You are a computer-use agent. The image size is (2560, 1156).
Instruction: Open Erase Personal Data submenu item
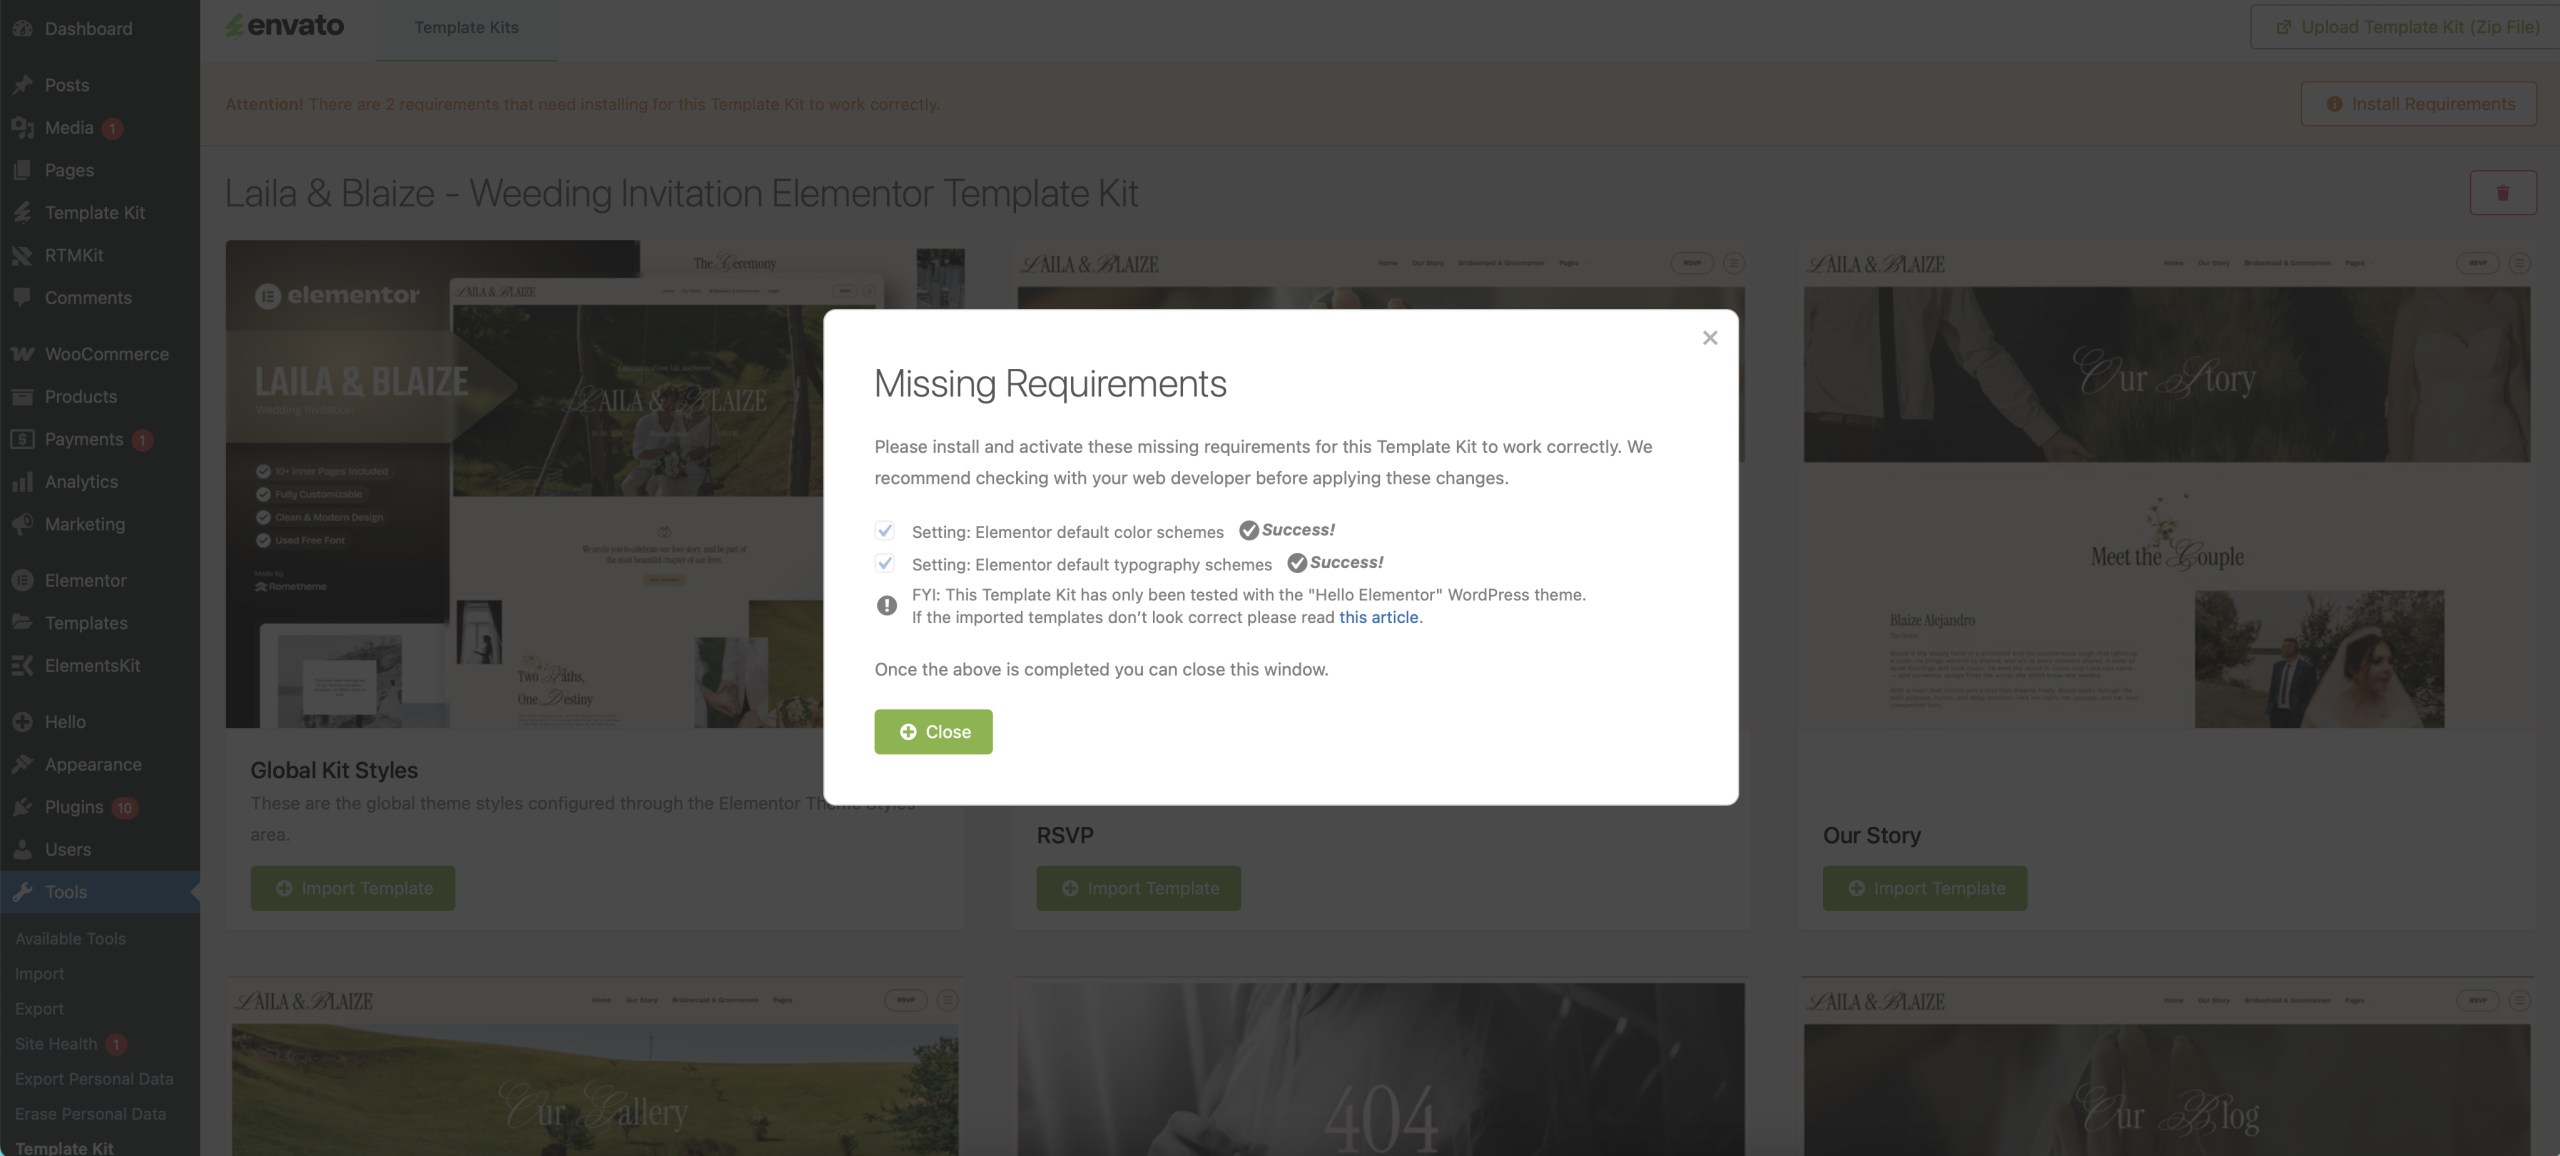[x=90, y=1113]
